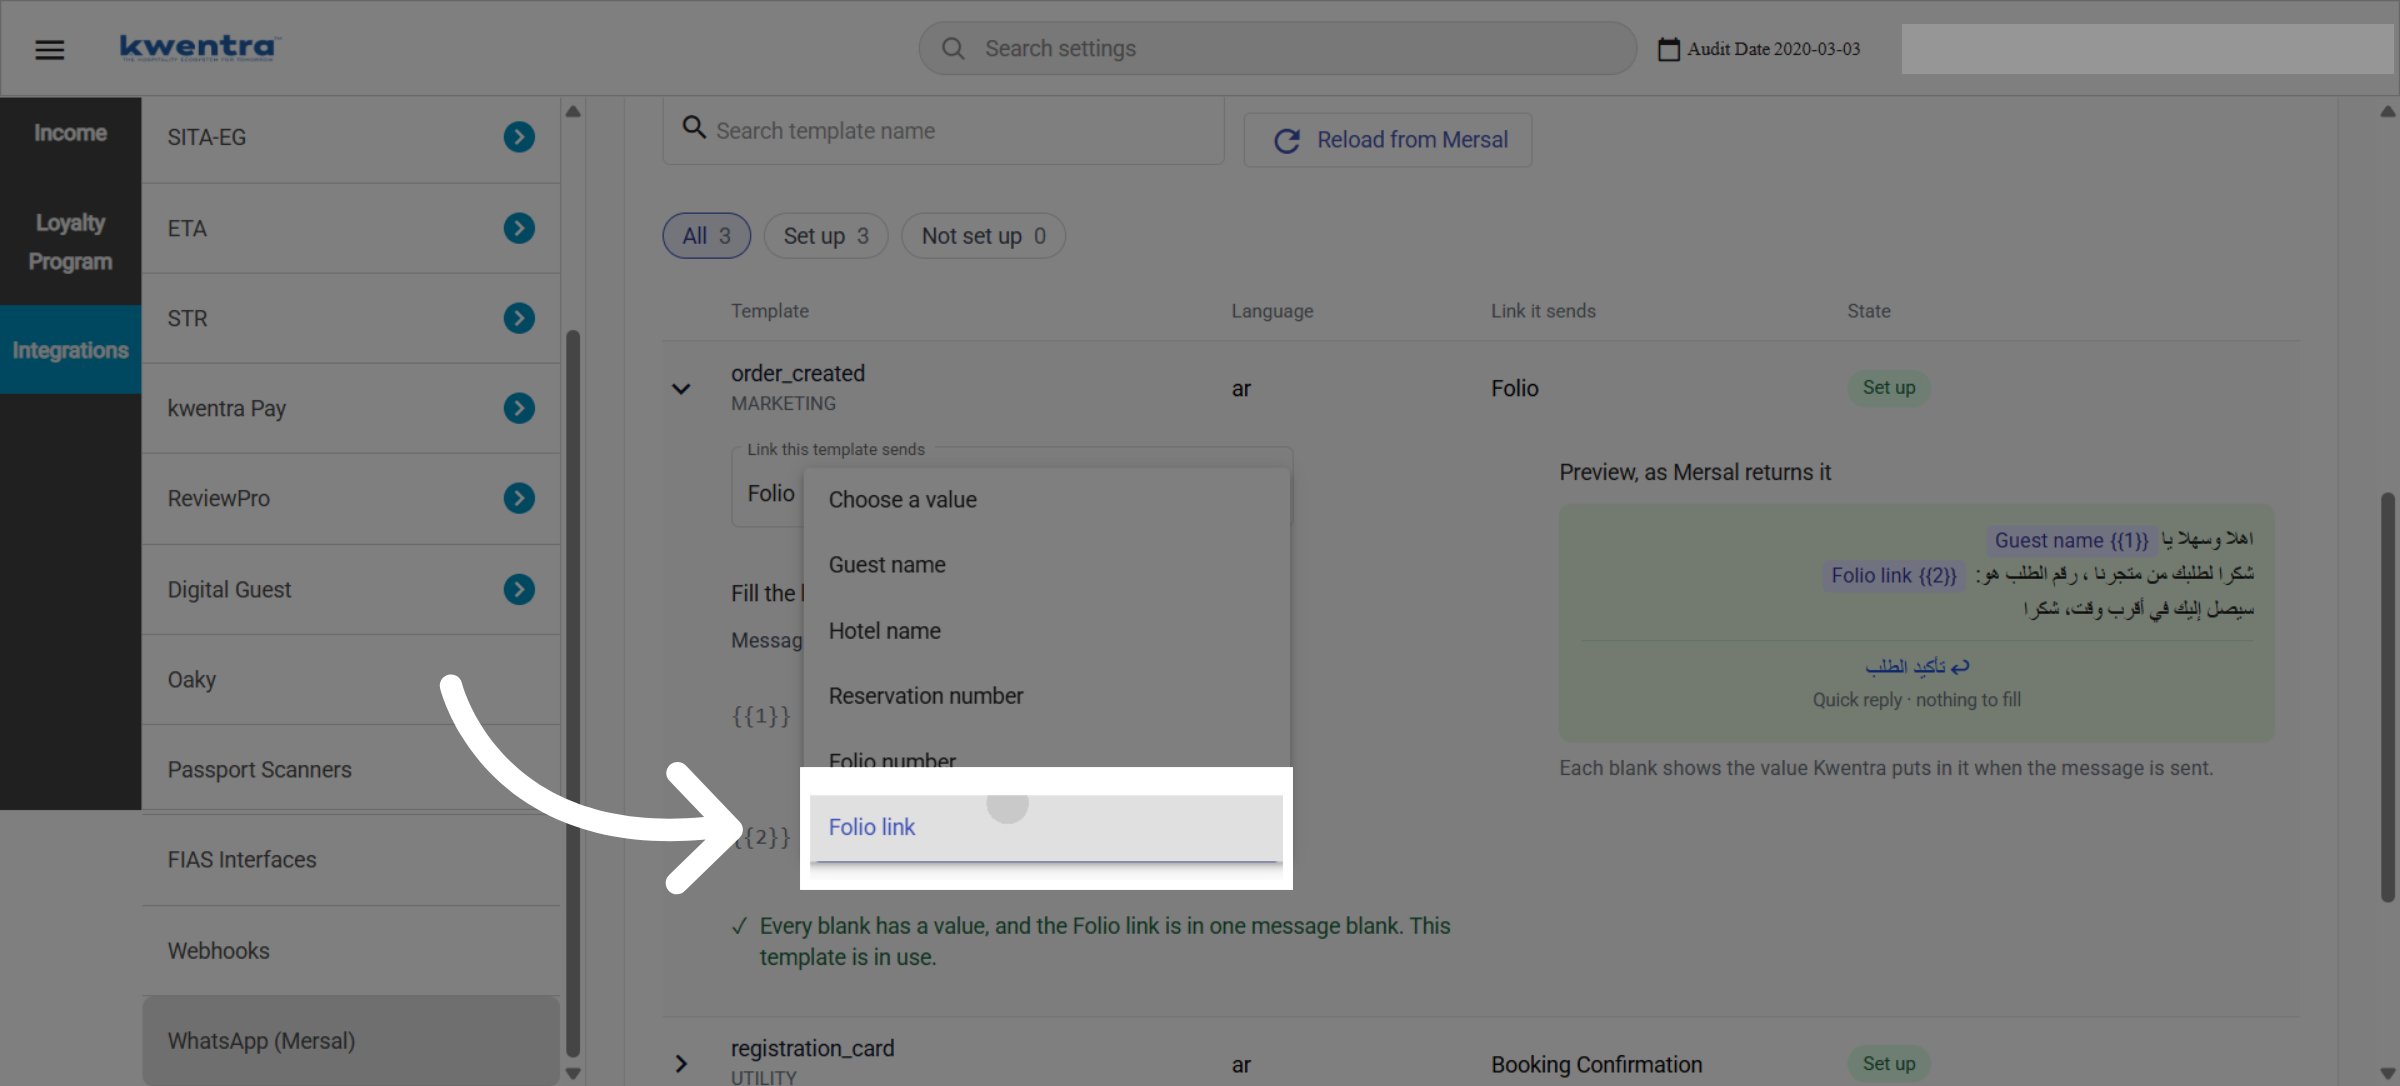Open Passport Scanners integration
The height and width of the screenshot is (1086, 2400).
351,770
